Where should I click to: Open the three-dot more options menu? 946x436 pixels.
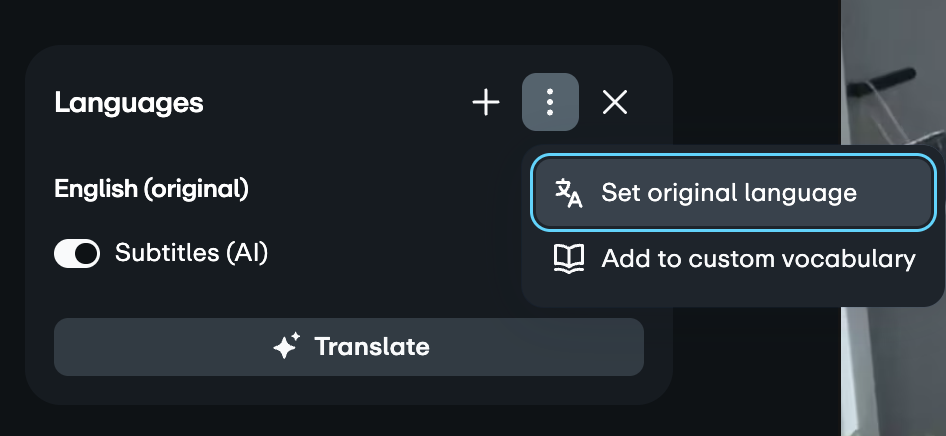click(x=550, y=102)
